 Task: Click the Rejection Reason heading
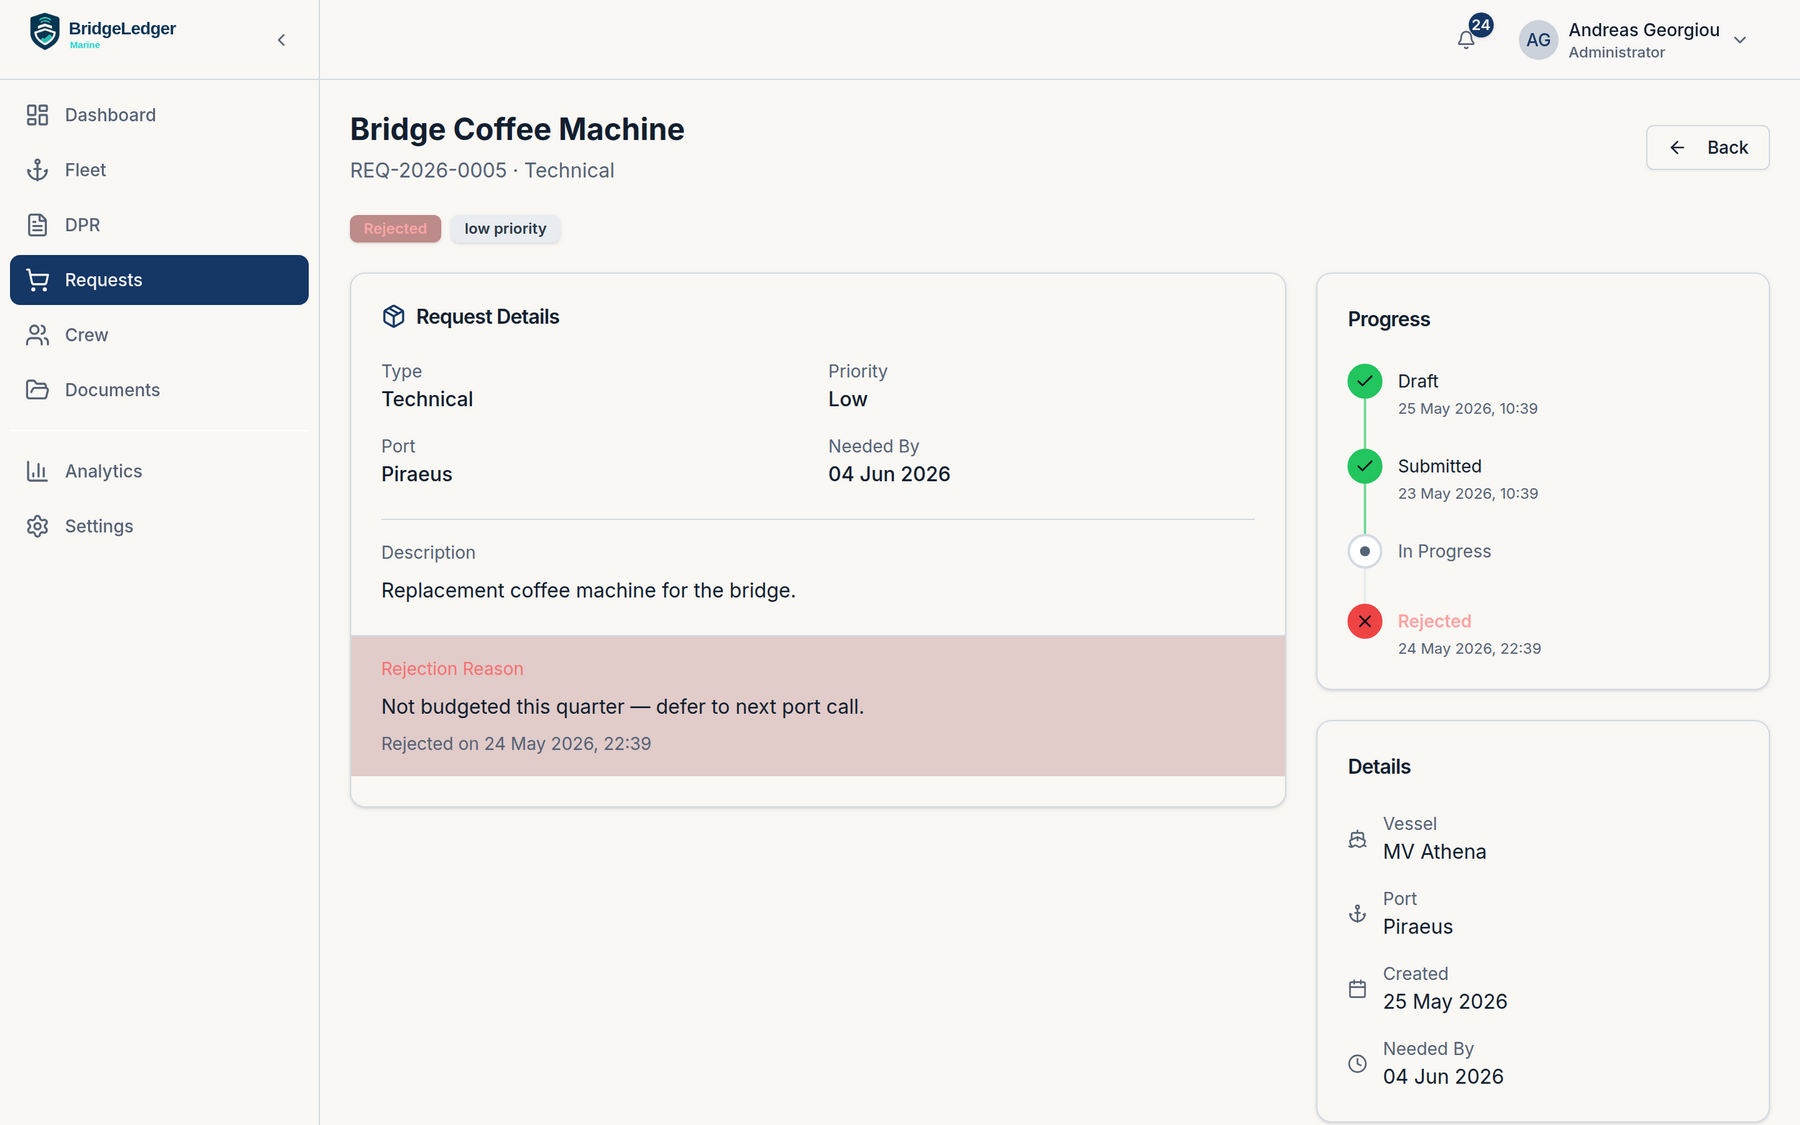point(452,669)
